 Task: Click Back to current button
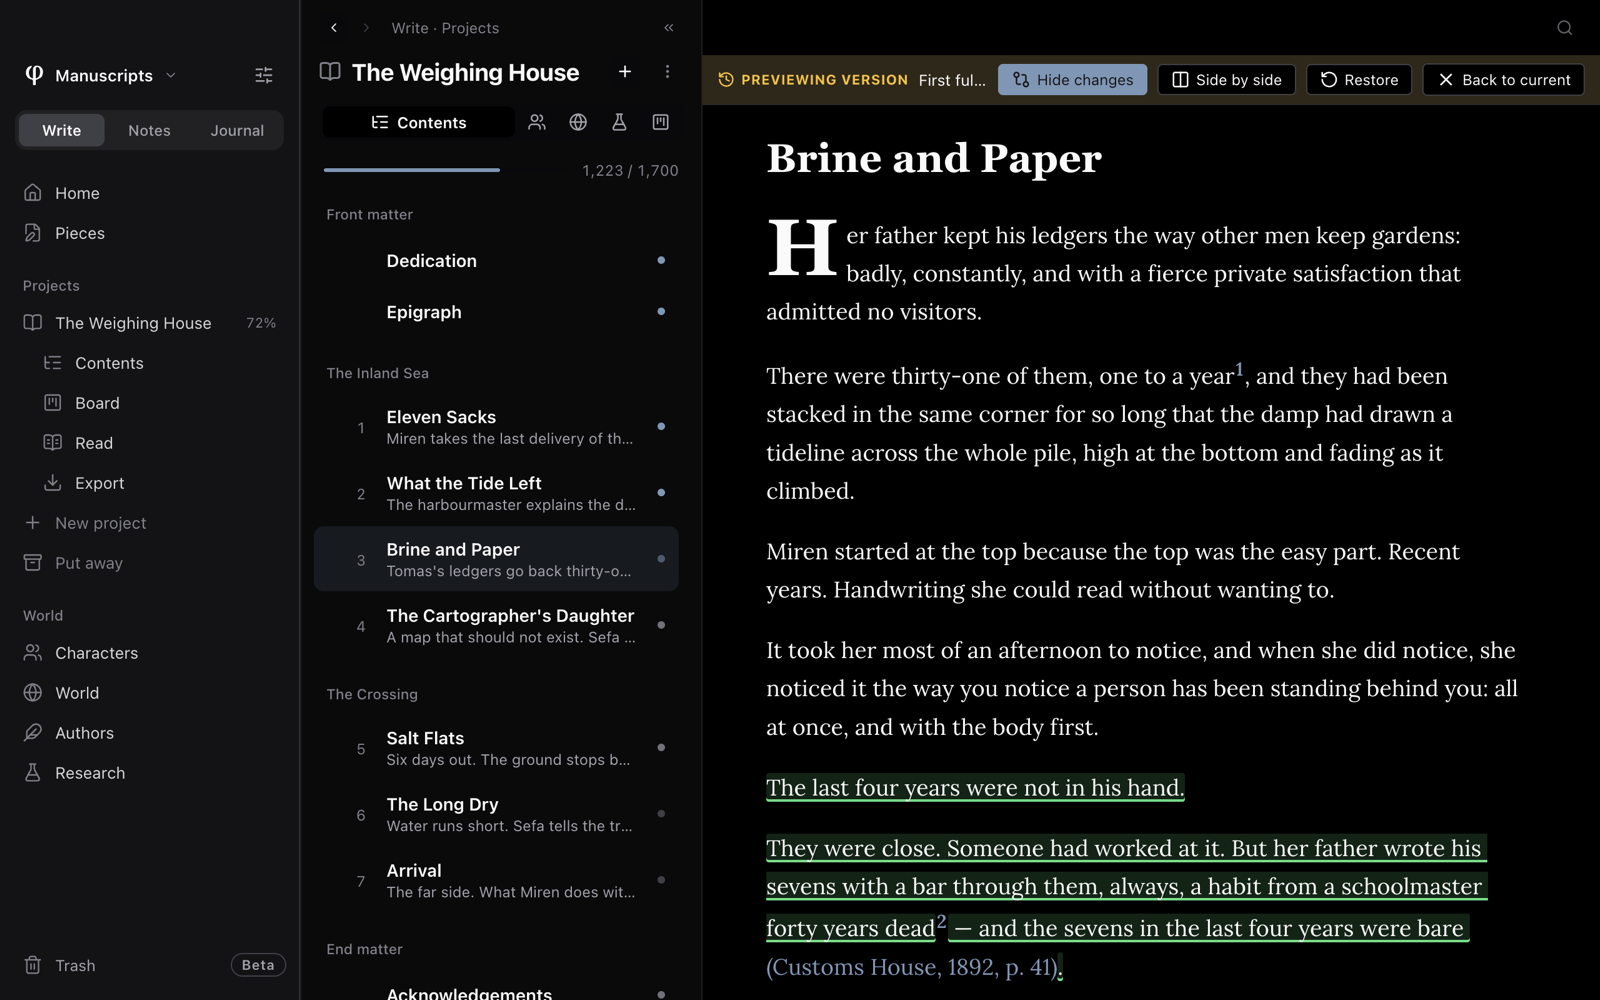(x=1503, y=80)
